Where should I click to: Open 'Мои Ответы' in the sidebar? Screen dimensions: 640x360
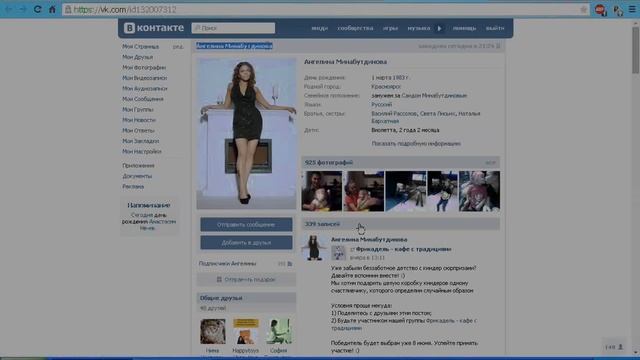coord(138,131)
